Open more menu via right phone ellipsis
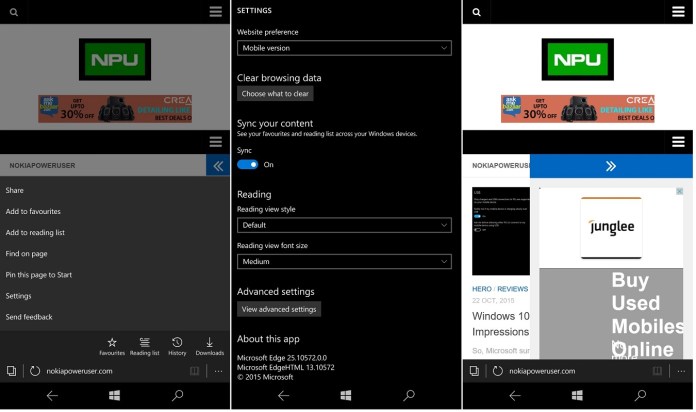 click(681, 371)
